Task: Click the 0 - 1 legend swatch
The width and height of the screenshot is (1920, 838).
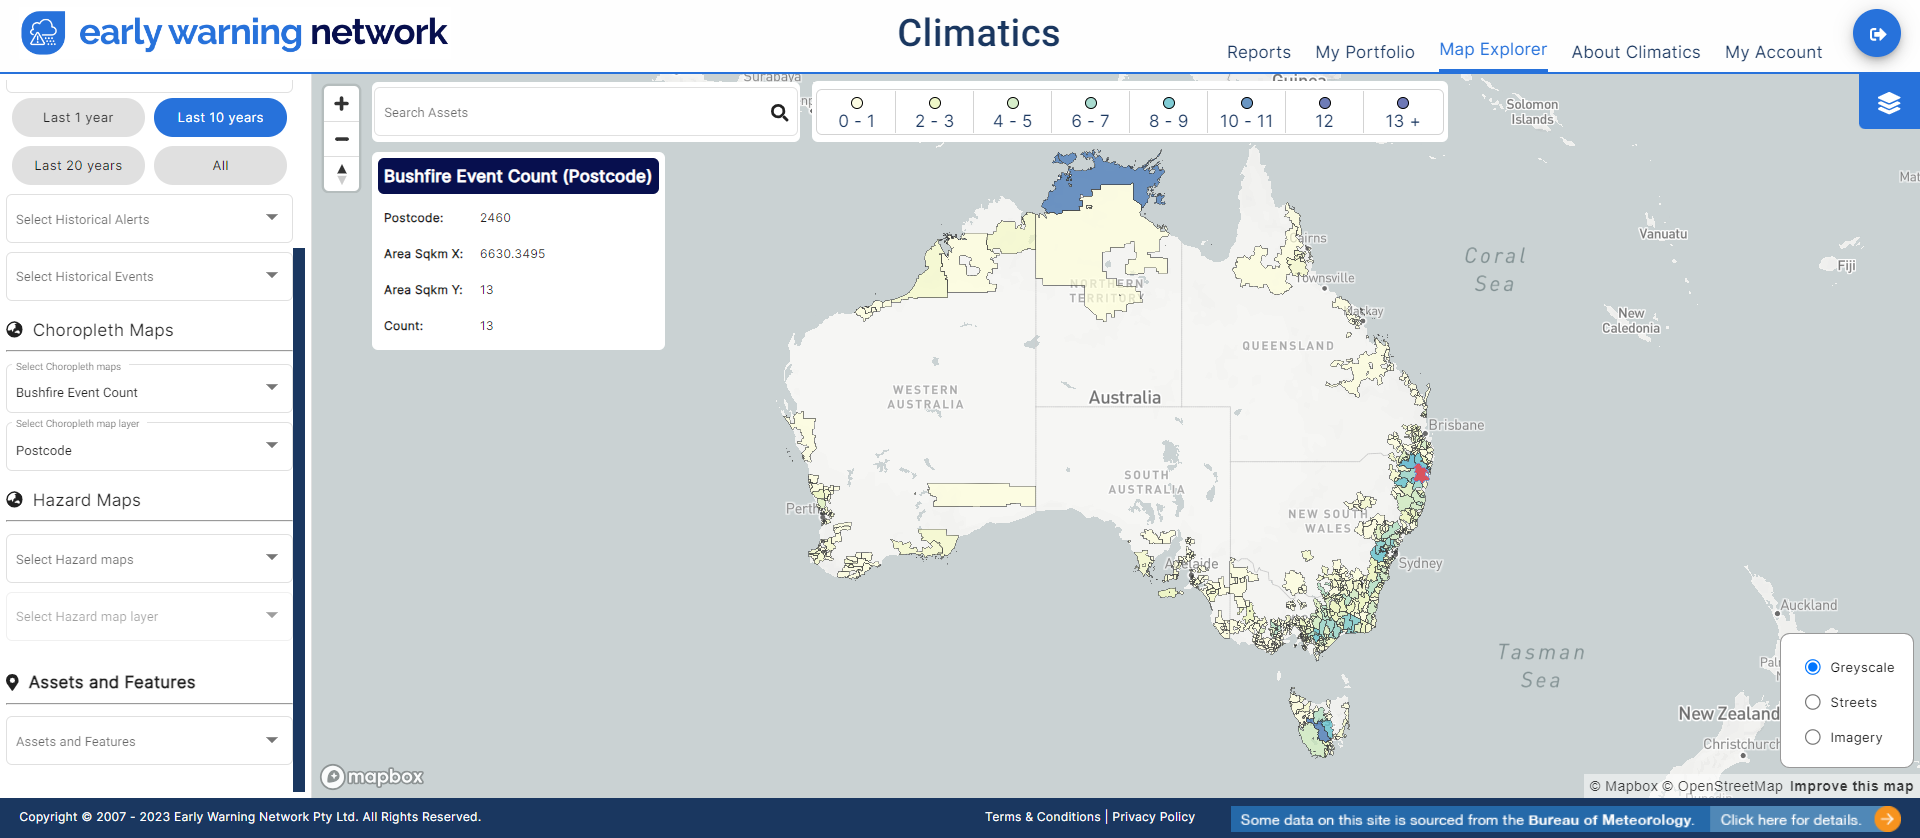Action: tap(857, 103)
